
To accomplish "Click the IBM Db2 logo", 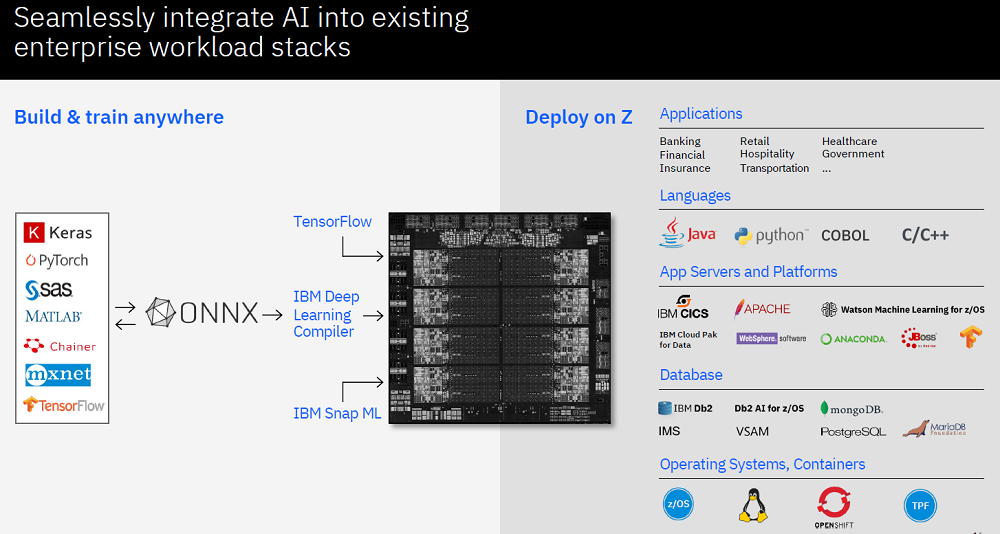I will tap(685, 408).
